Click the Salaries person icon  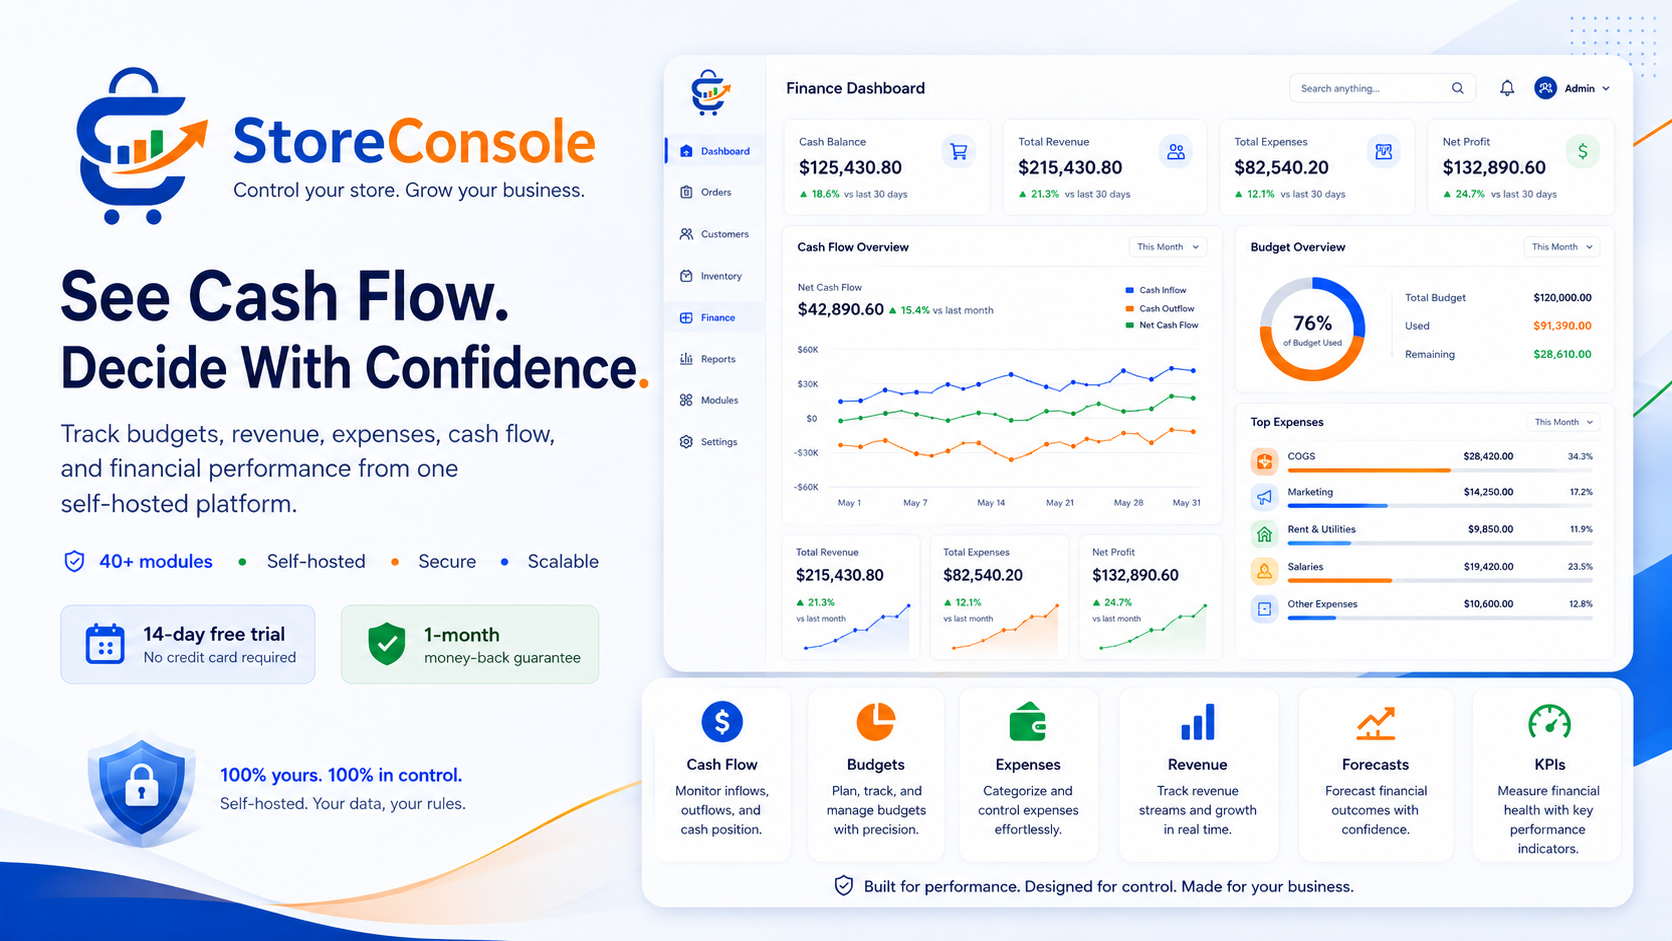[x=1265, y=571]
